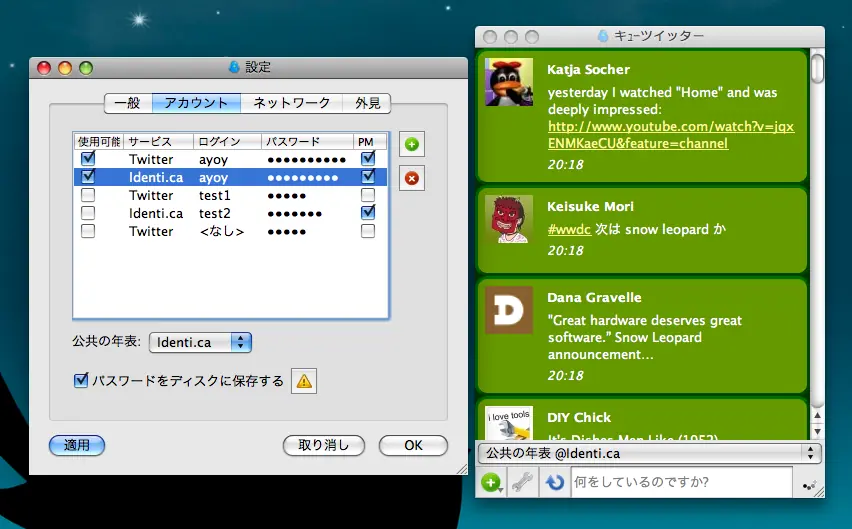Check PM for Twitter <なし> row
The image size is (852, 529).
pos(368,231)
